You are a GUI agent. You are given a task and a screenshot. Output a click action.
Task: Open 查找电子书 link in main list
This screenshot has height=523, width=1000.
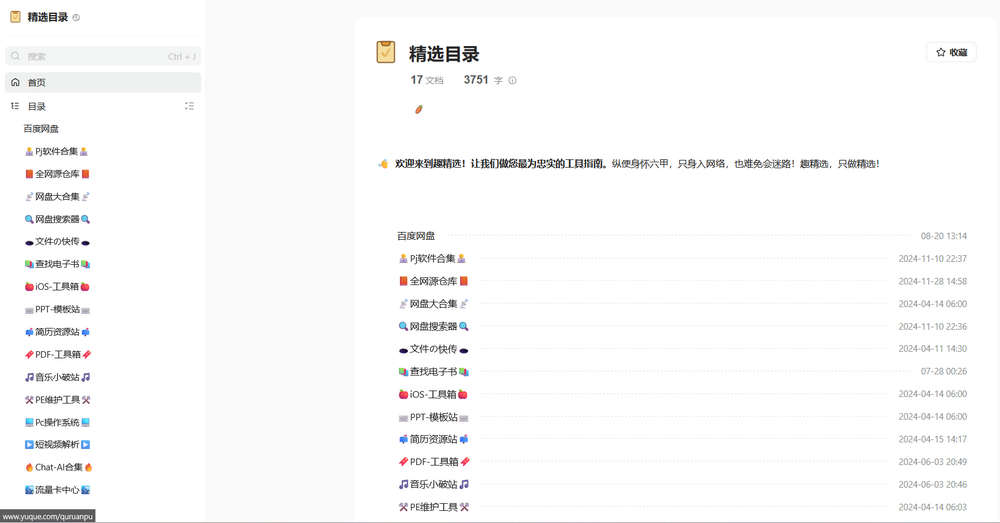tap(433, 371)
